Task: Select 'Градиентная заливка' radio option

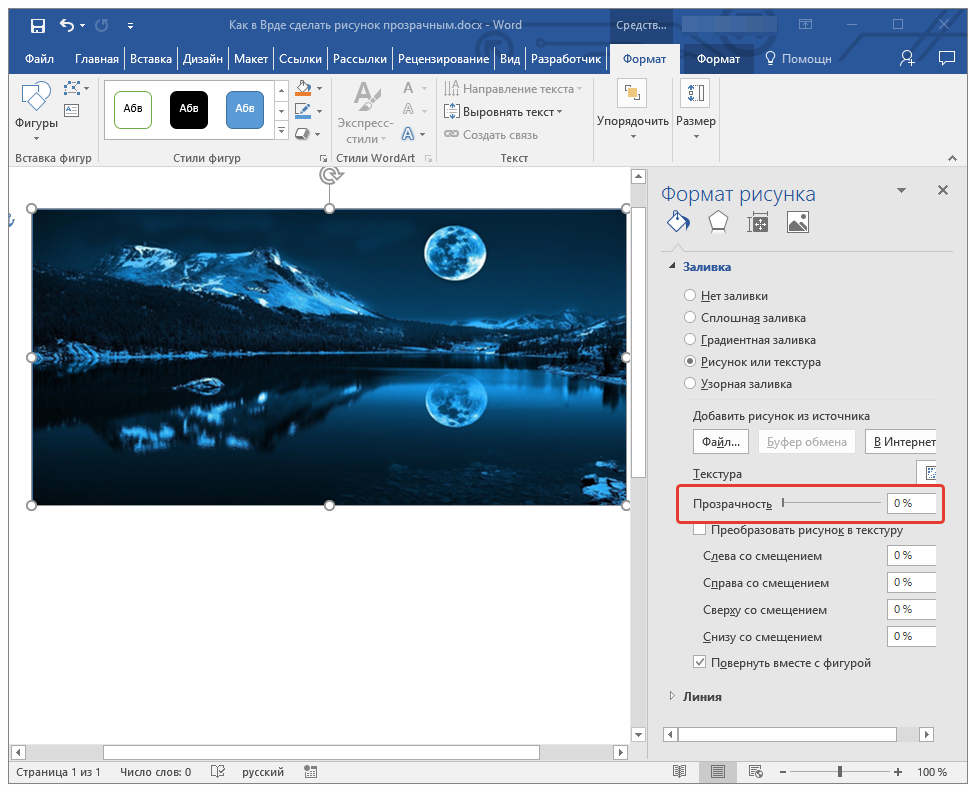Action: [x=690, y=340]
